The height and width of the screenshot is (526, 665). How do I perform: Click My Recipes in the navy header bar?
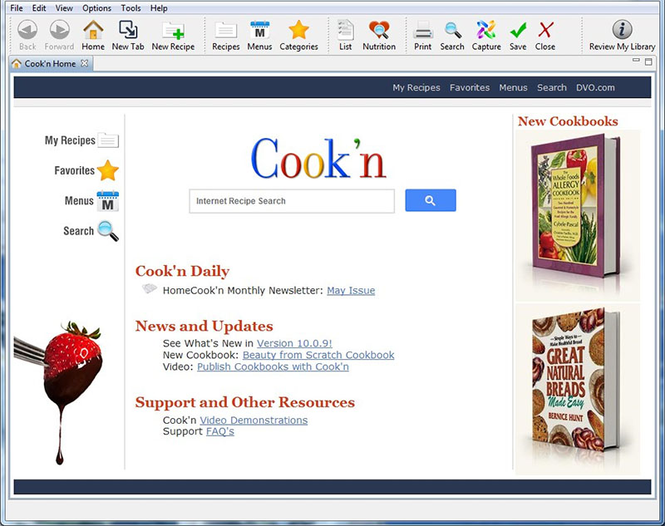point(416,88)
